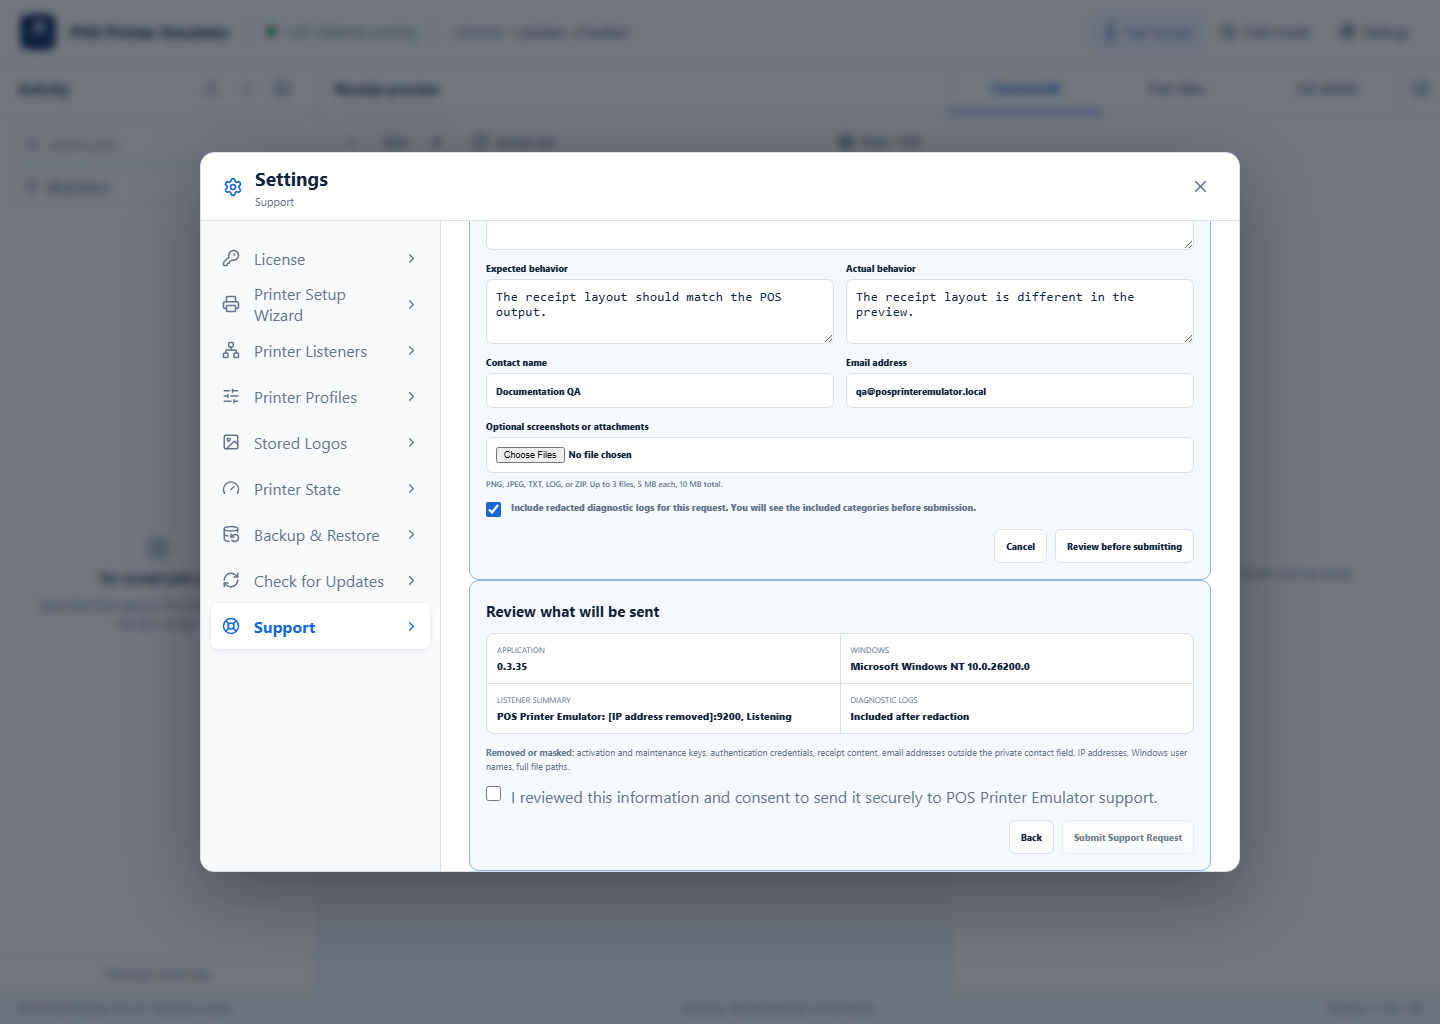Click the Printer Profiles sliders icon

coord(231,397)
